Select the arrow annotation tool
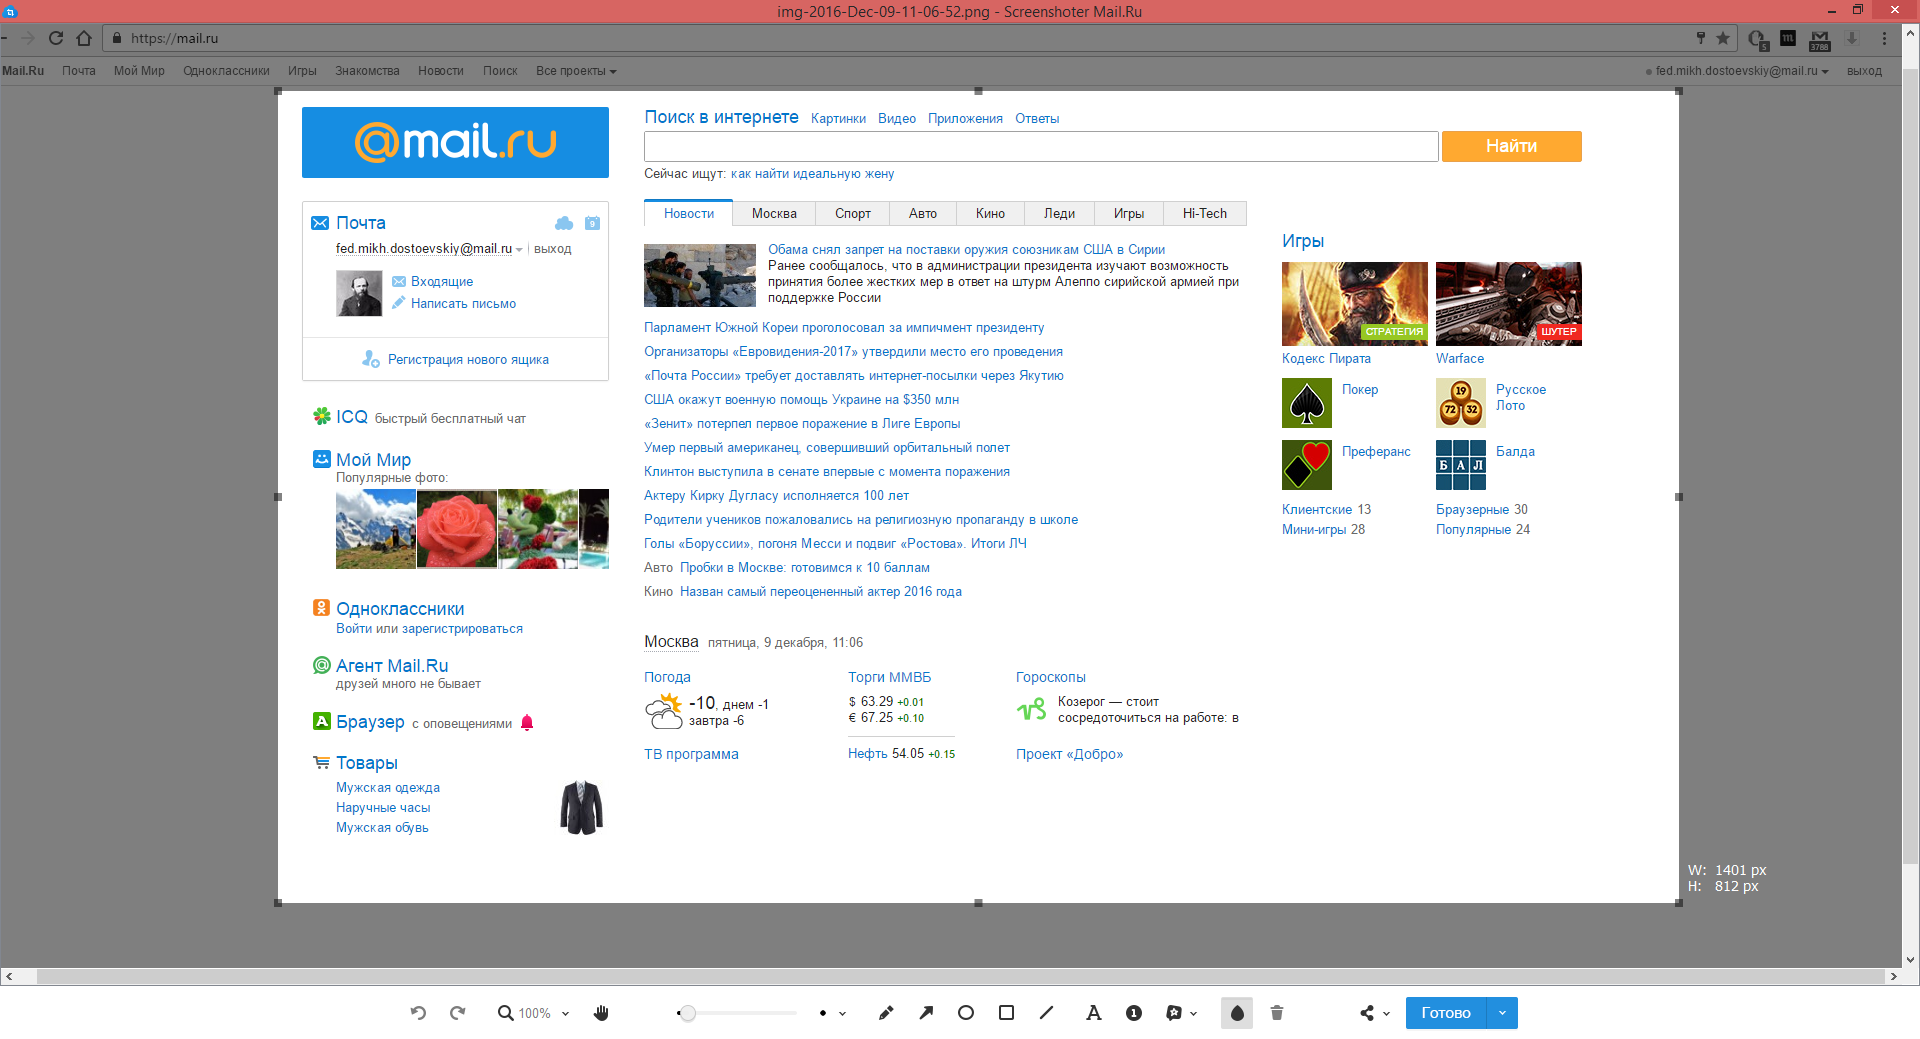This screenshot has width=1920, height=1039. pyautogui.click(x=926, y=1013)
